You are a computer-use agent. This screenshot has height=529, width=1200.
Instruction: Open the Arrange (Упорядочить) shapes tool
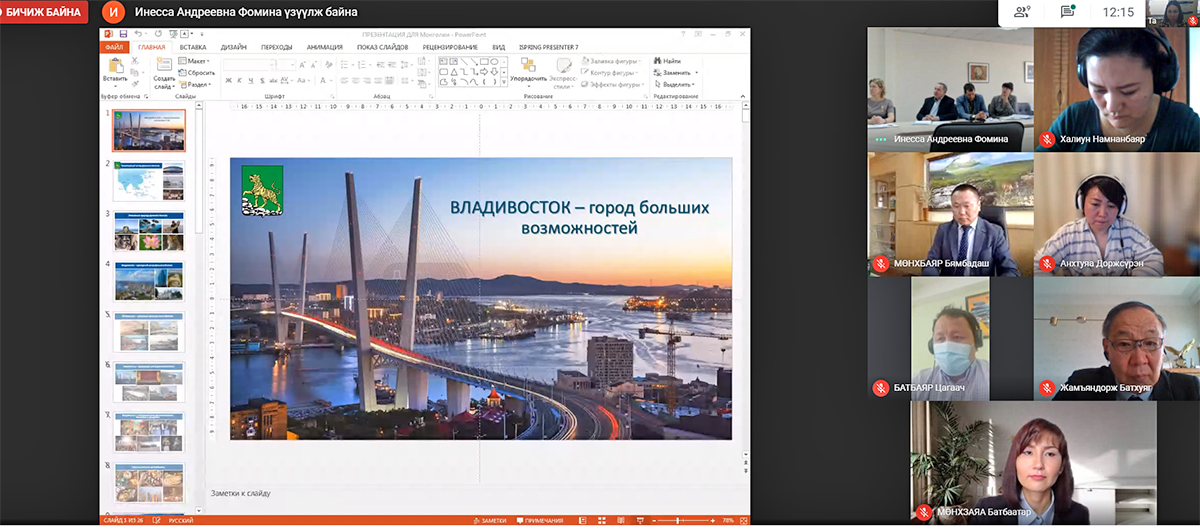click(528, 66)
